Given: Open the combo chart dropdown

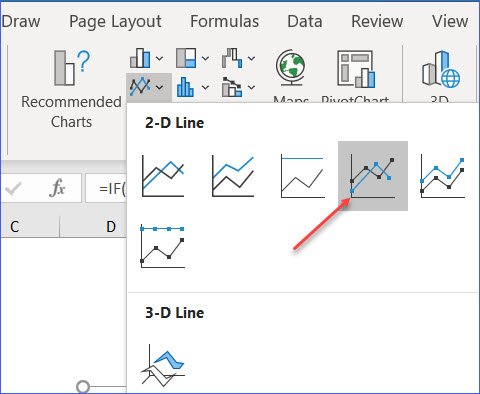Looking at the screenshot, I should [251, 87].
